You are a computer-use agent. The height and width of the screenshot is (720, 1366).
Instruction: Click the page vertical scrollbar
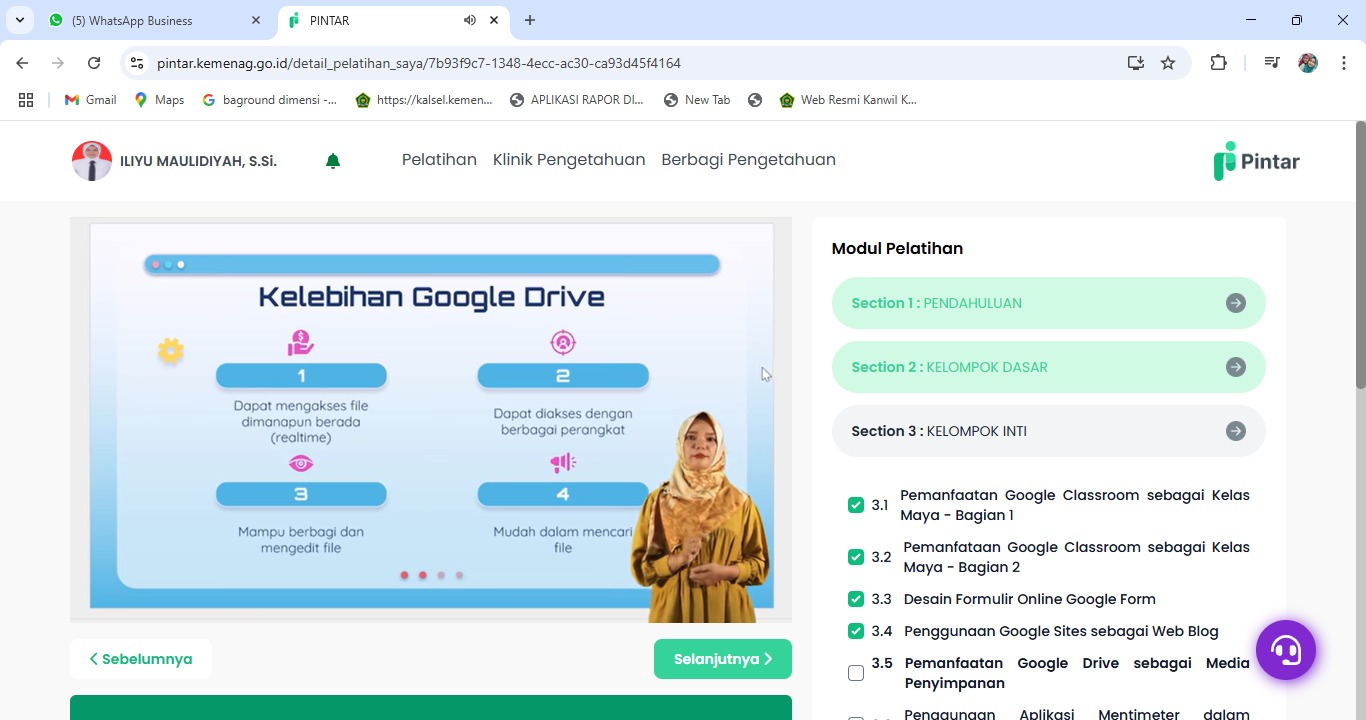point(1360,255)
